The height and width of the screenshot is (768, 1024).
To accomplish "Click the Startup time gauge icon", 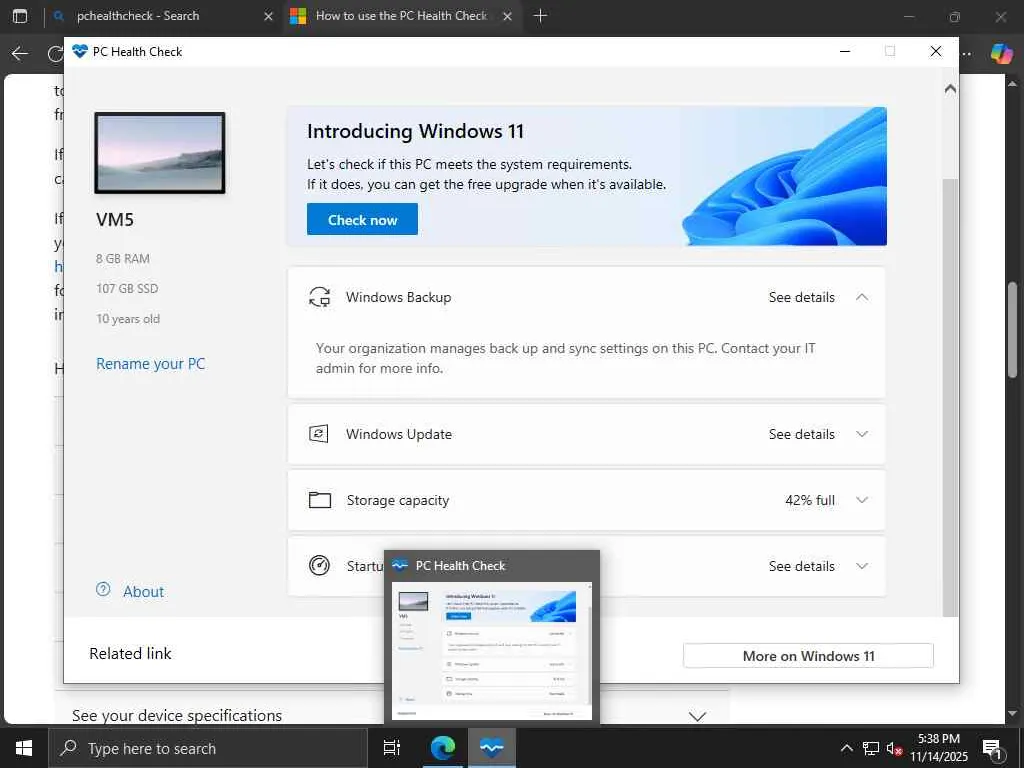I will pos(319,565).
